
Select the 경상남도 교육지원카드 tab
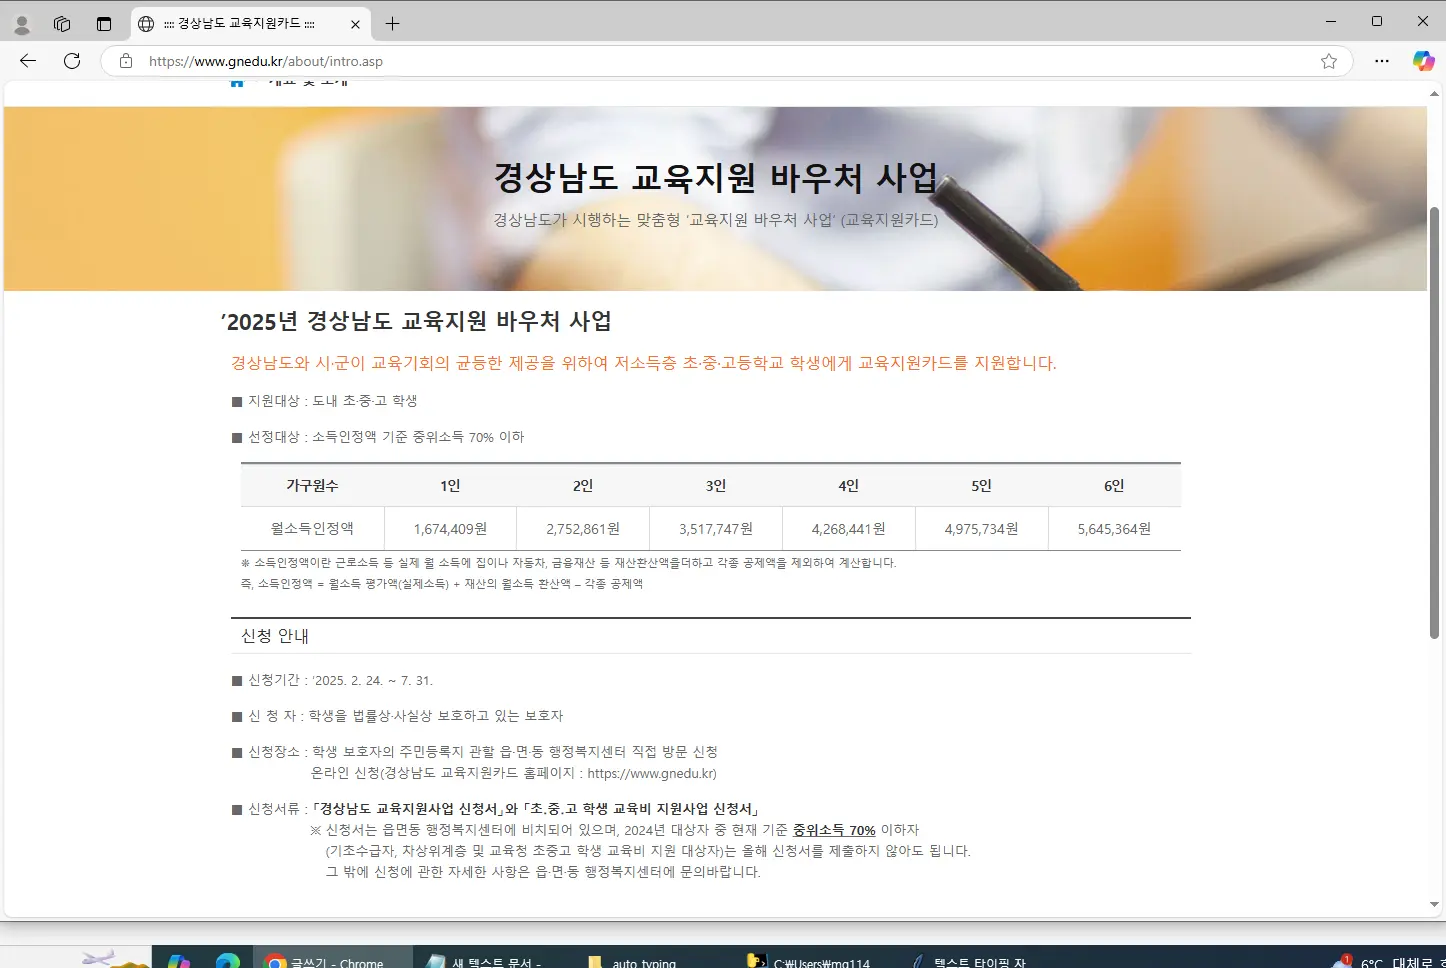click(x=240, y=23)
